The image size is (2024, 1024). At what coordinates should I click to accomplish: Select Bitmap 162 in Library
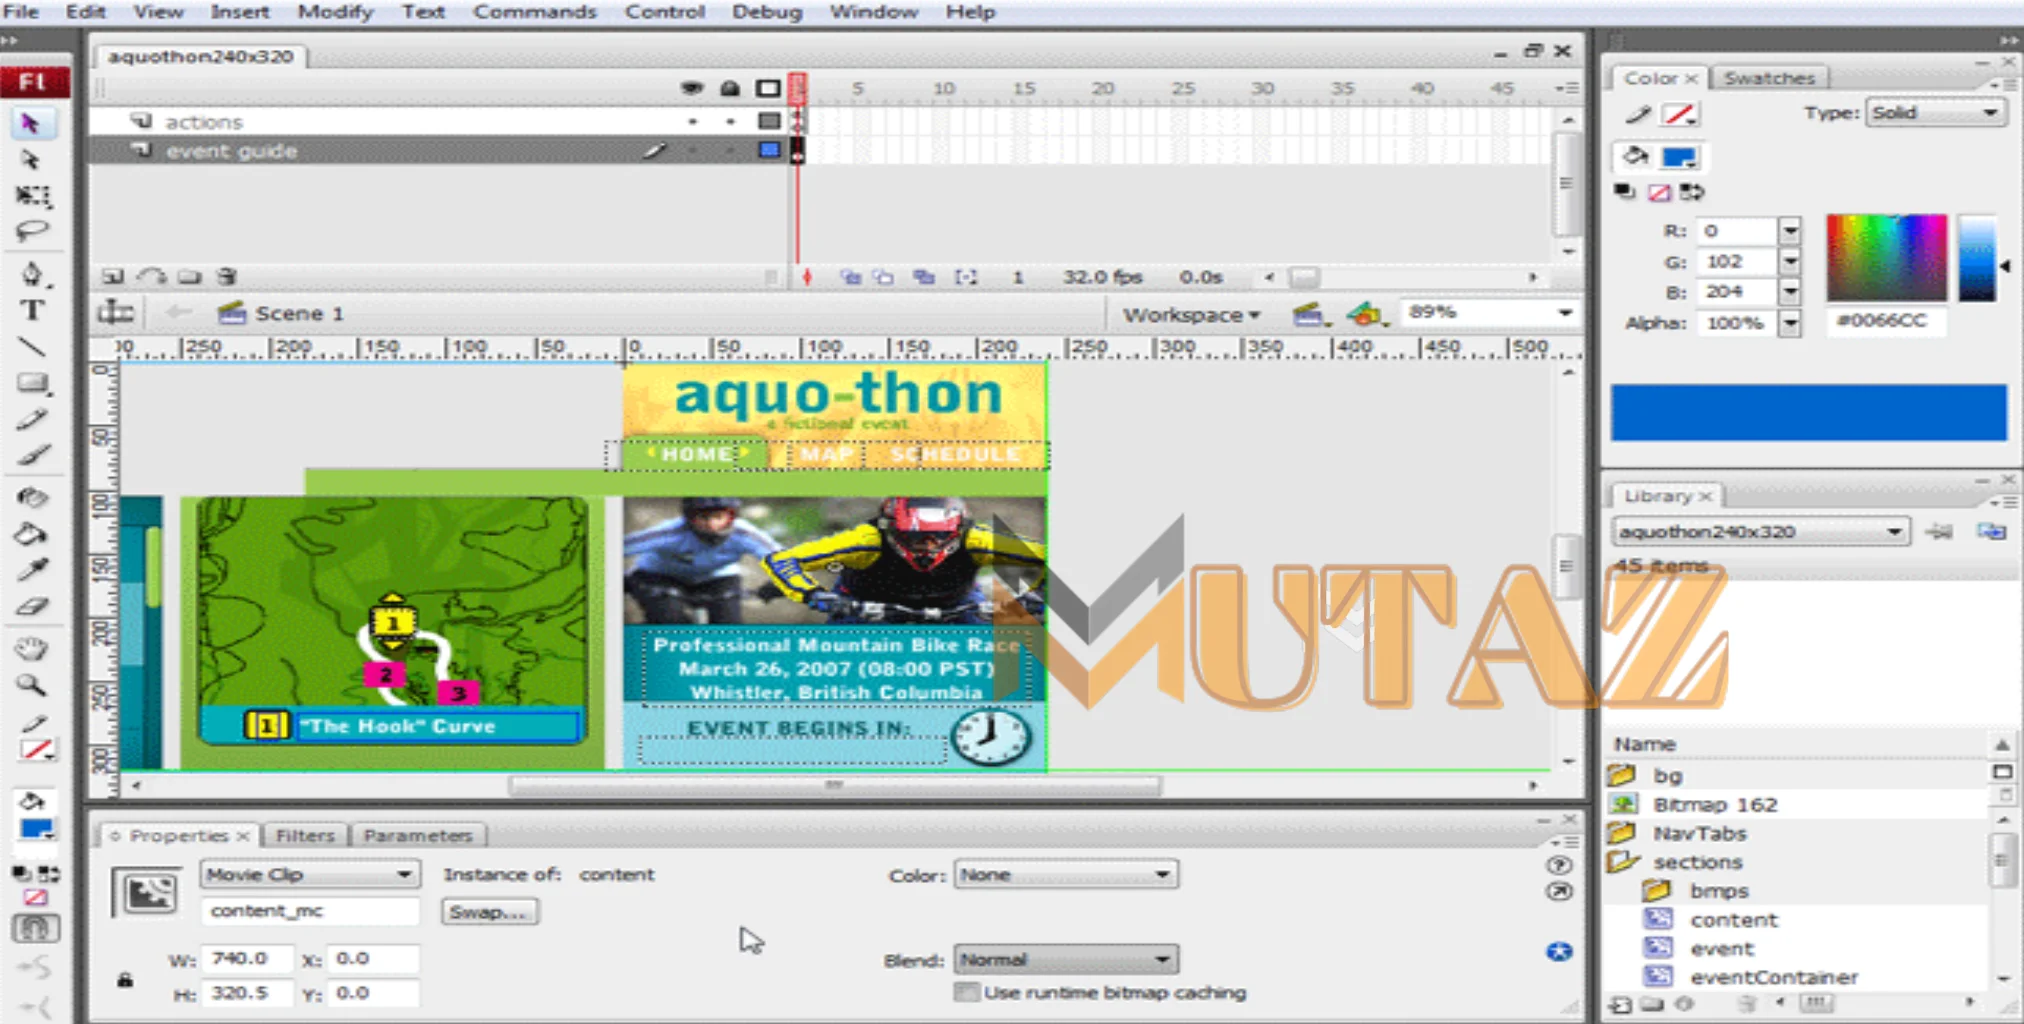[1715, 804]
